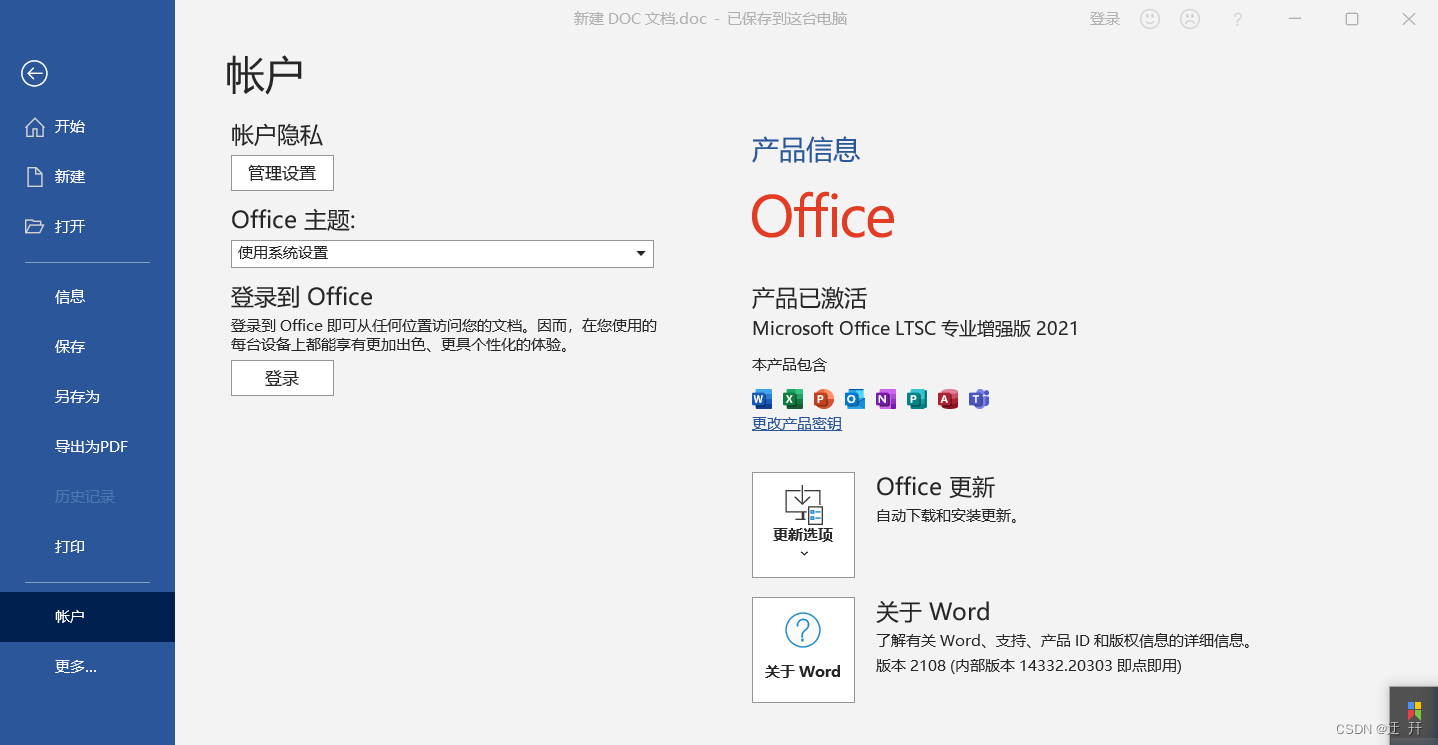Image resolution: width=1438 pixels, height=745 pixels.
Task: Send a frown feedback via sad face icon
Action: (x=1189, y=19)
